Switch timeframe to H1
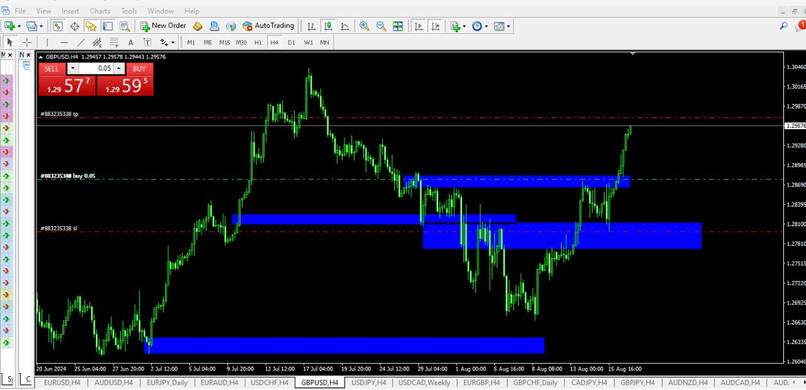806x390 pixels. click(x=258, y=42)
